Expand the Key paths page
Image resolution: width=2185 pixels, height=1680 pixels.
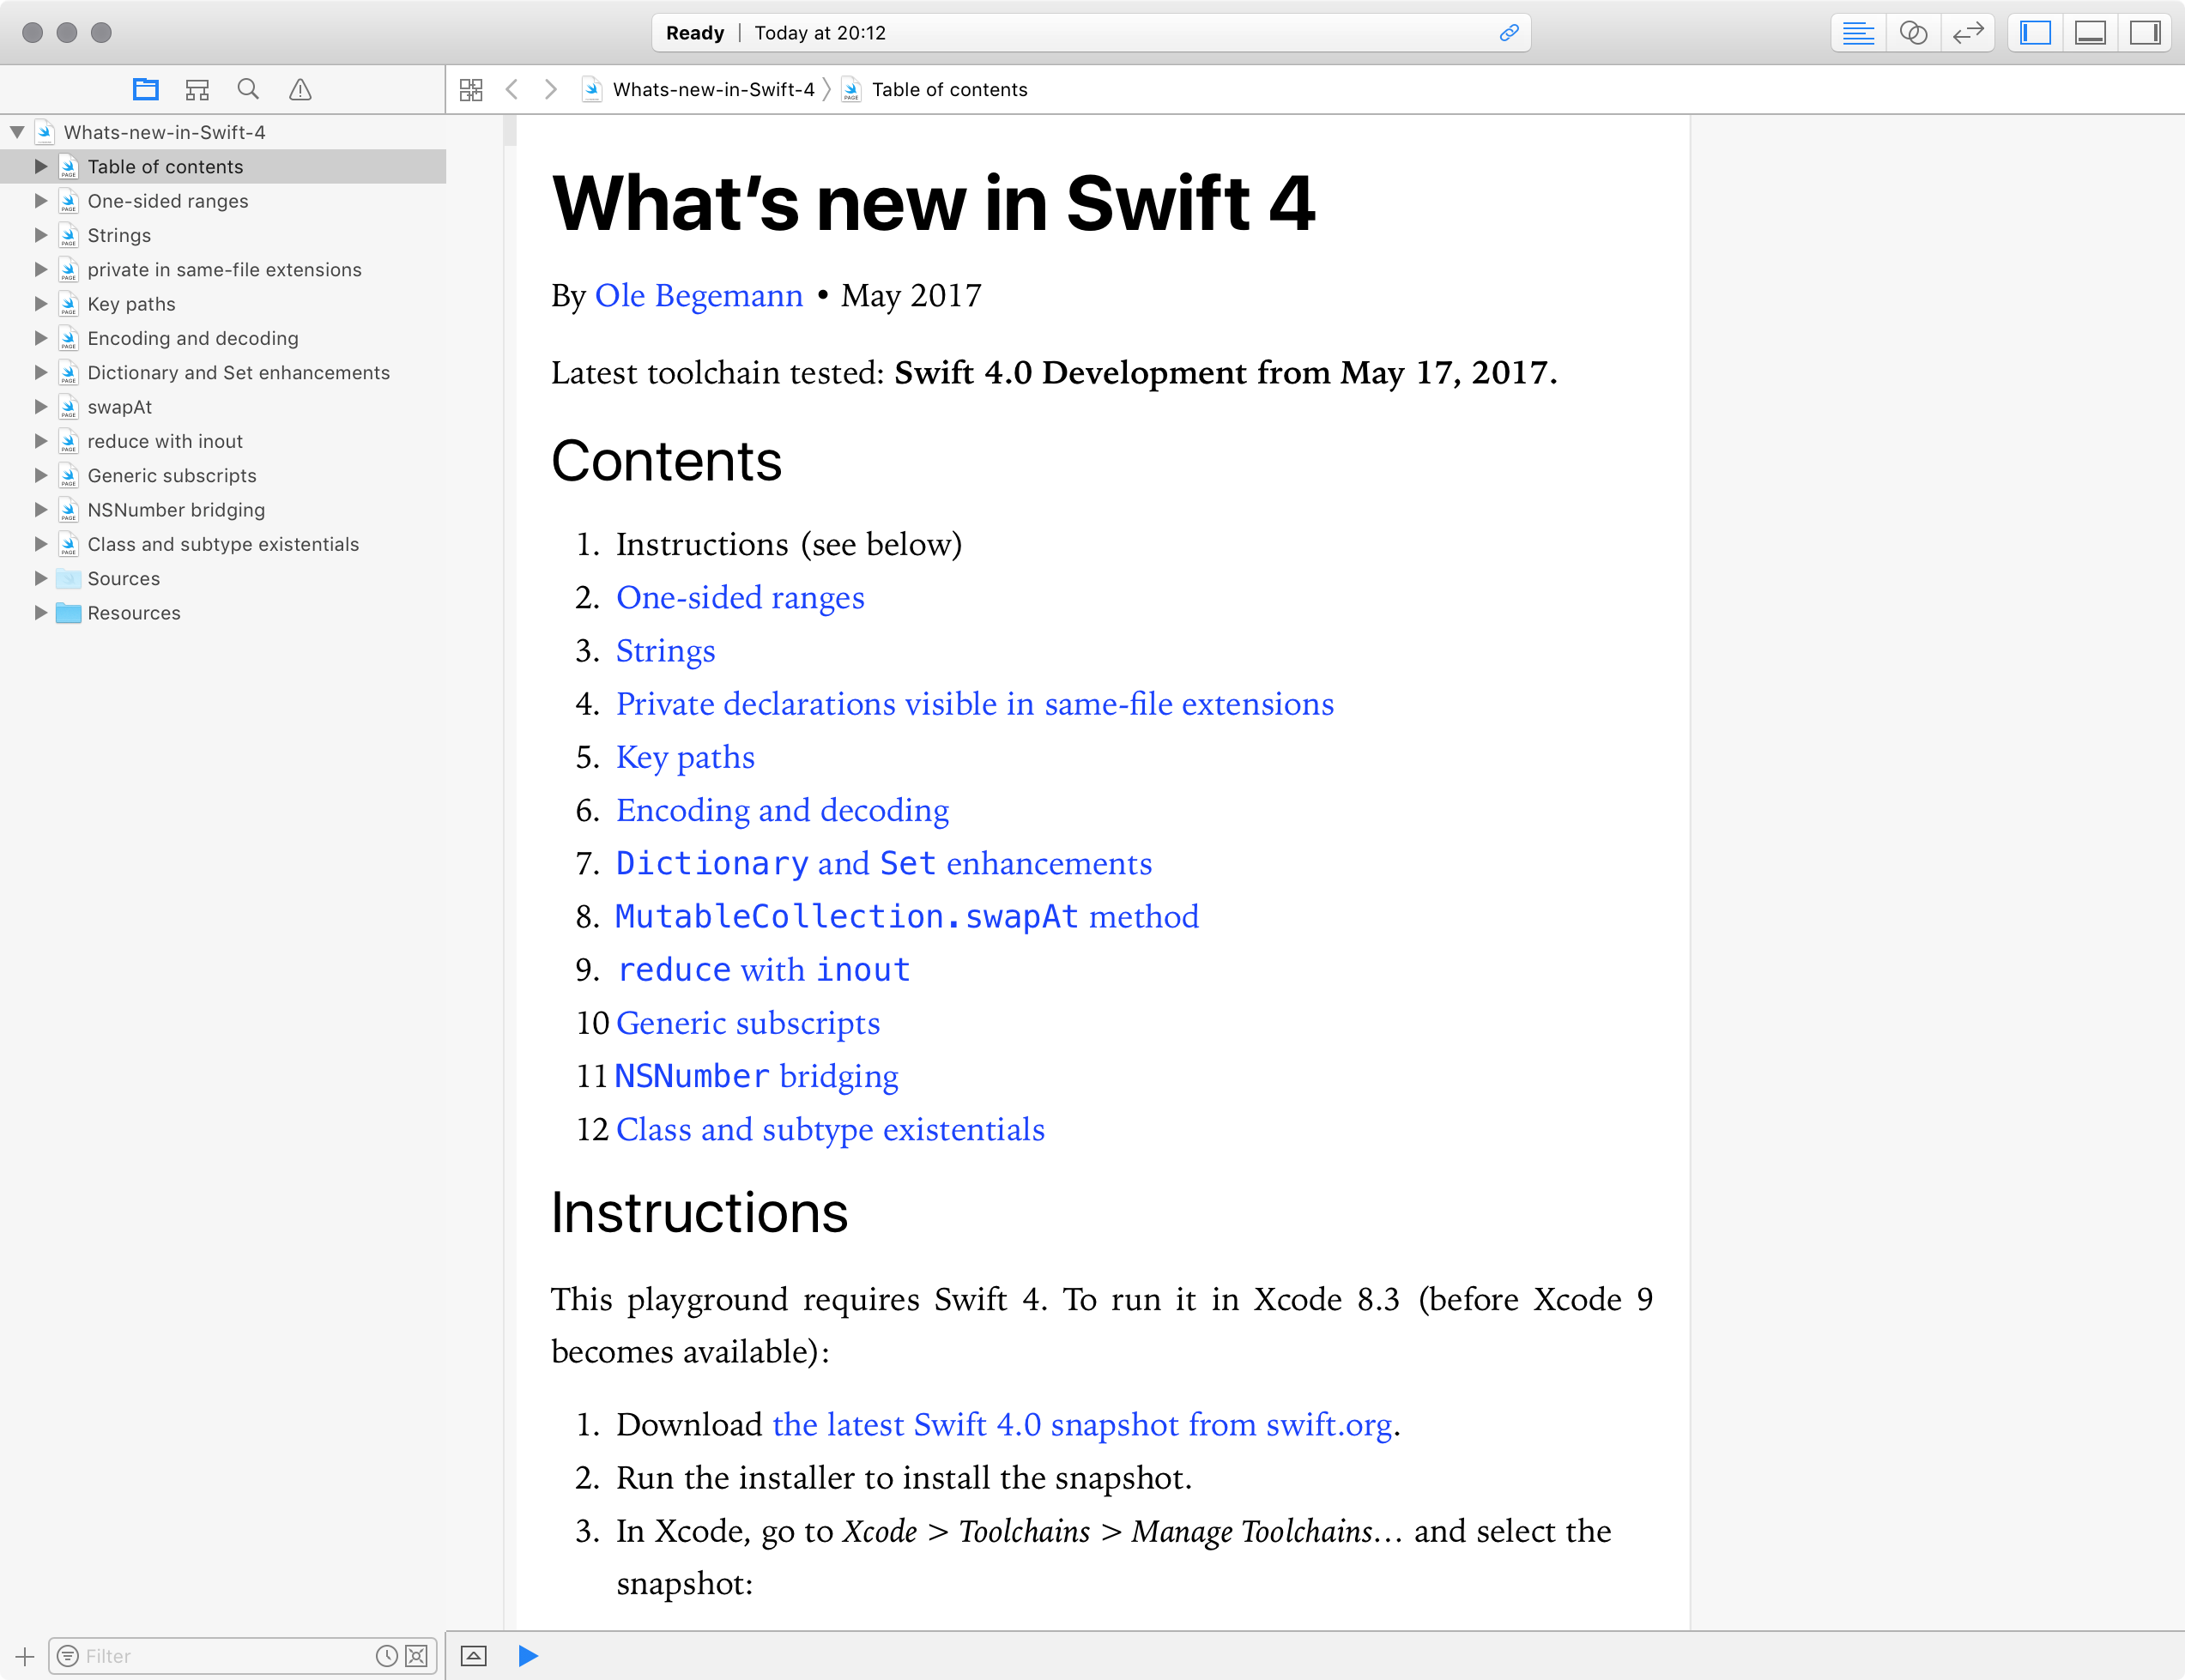point(41,304)
